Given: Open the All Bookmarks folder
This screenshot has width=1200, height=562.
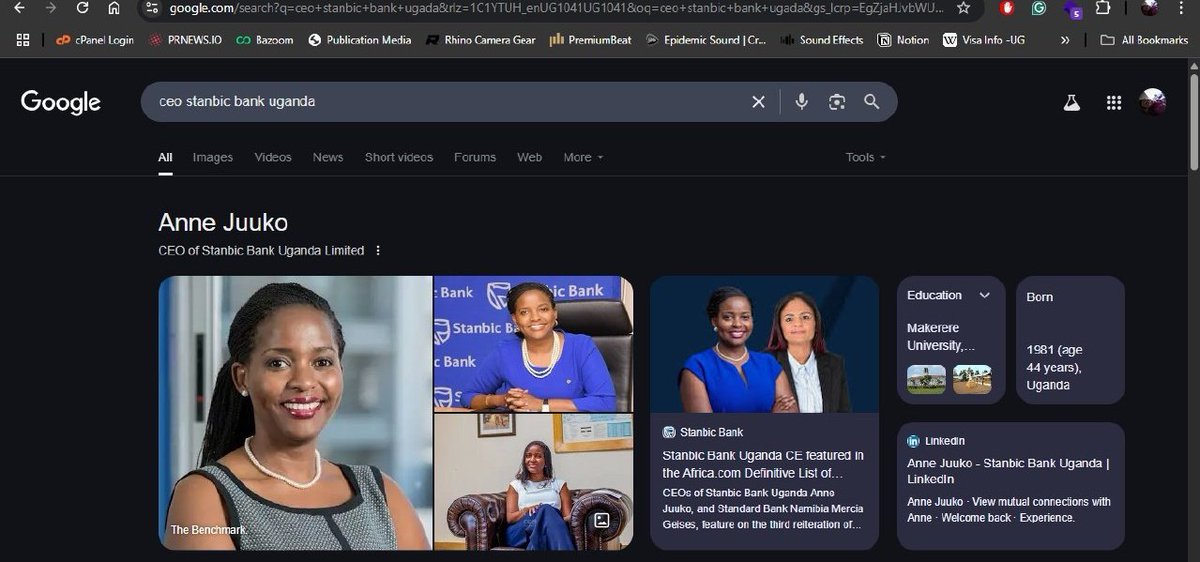Looking at the screenshot, I should click(1144, 40).
